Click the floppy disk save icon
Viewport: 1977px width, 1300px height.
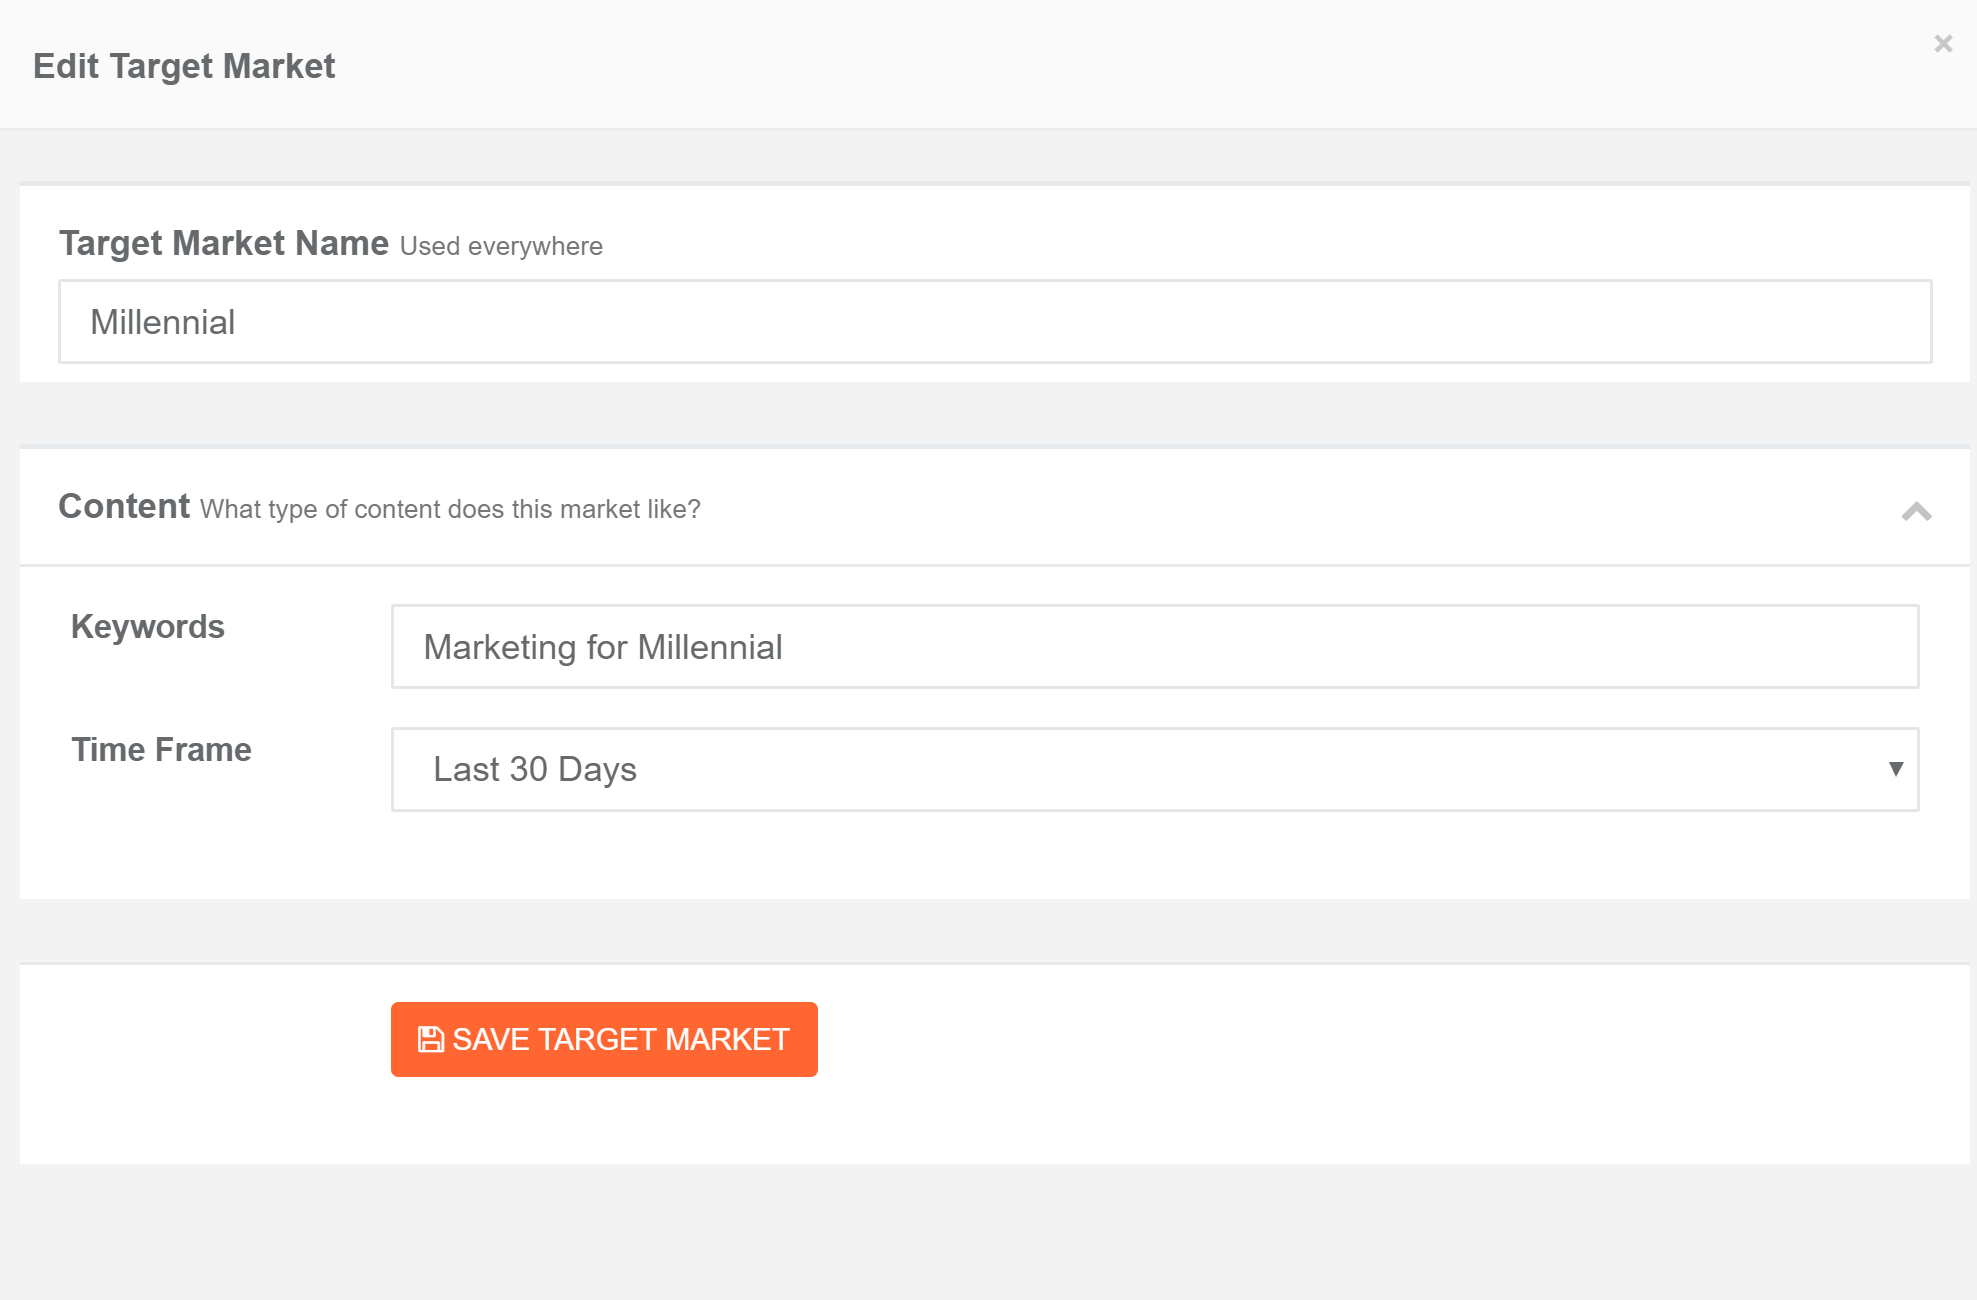pyautogui.click(x=431, y=1040)
